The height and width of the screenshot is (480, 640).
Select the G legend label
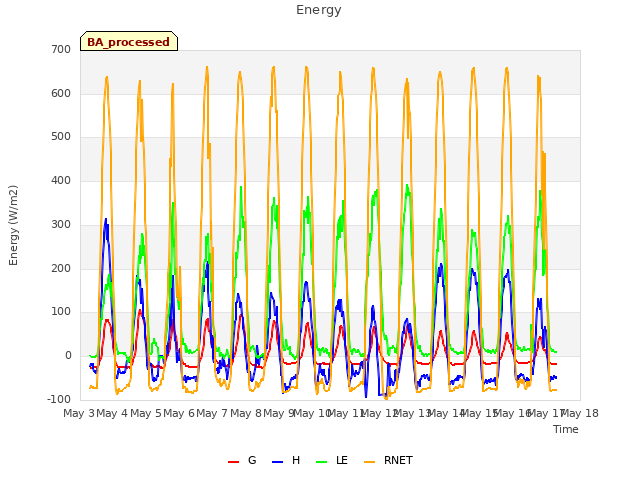coord(252,460)
